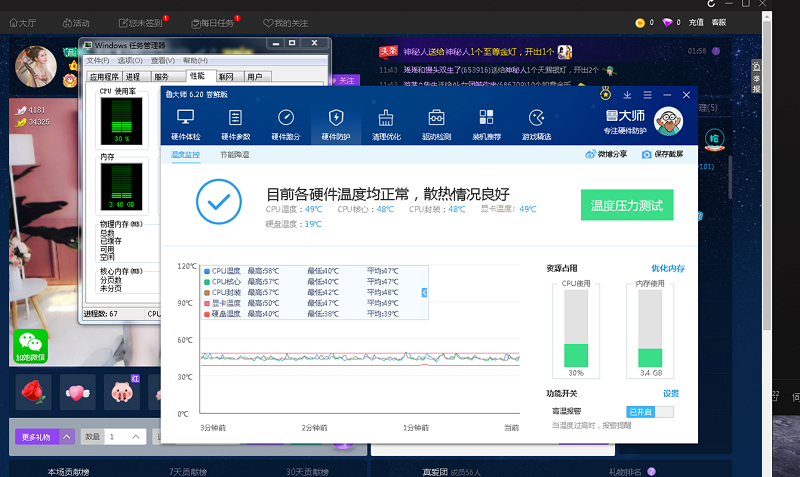The width and height of the screenshot is (800, 477).
Task: Click the gold medal icon in 鲁大师 title bar
Action: (606, 94)
